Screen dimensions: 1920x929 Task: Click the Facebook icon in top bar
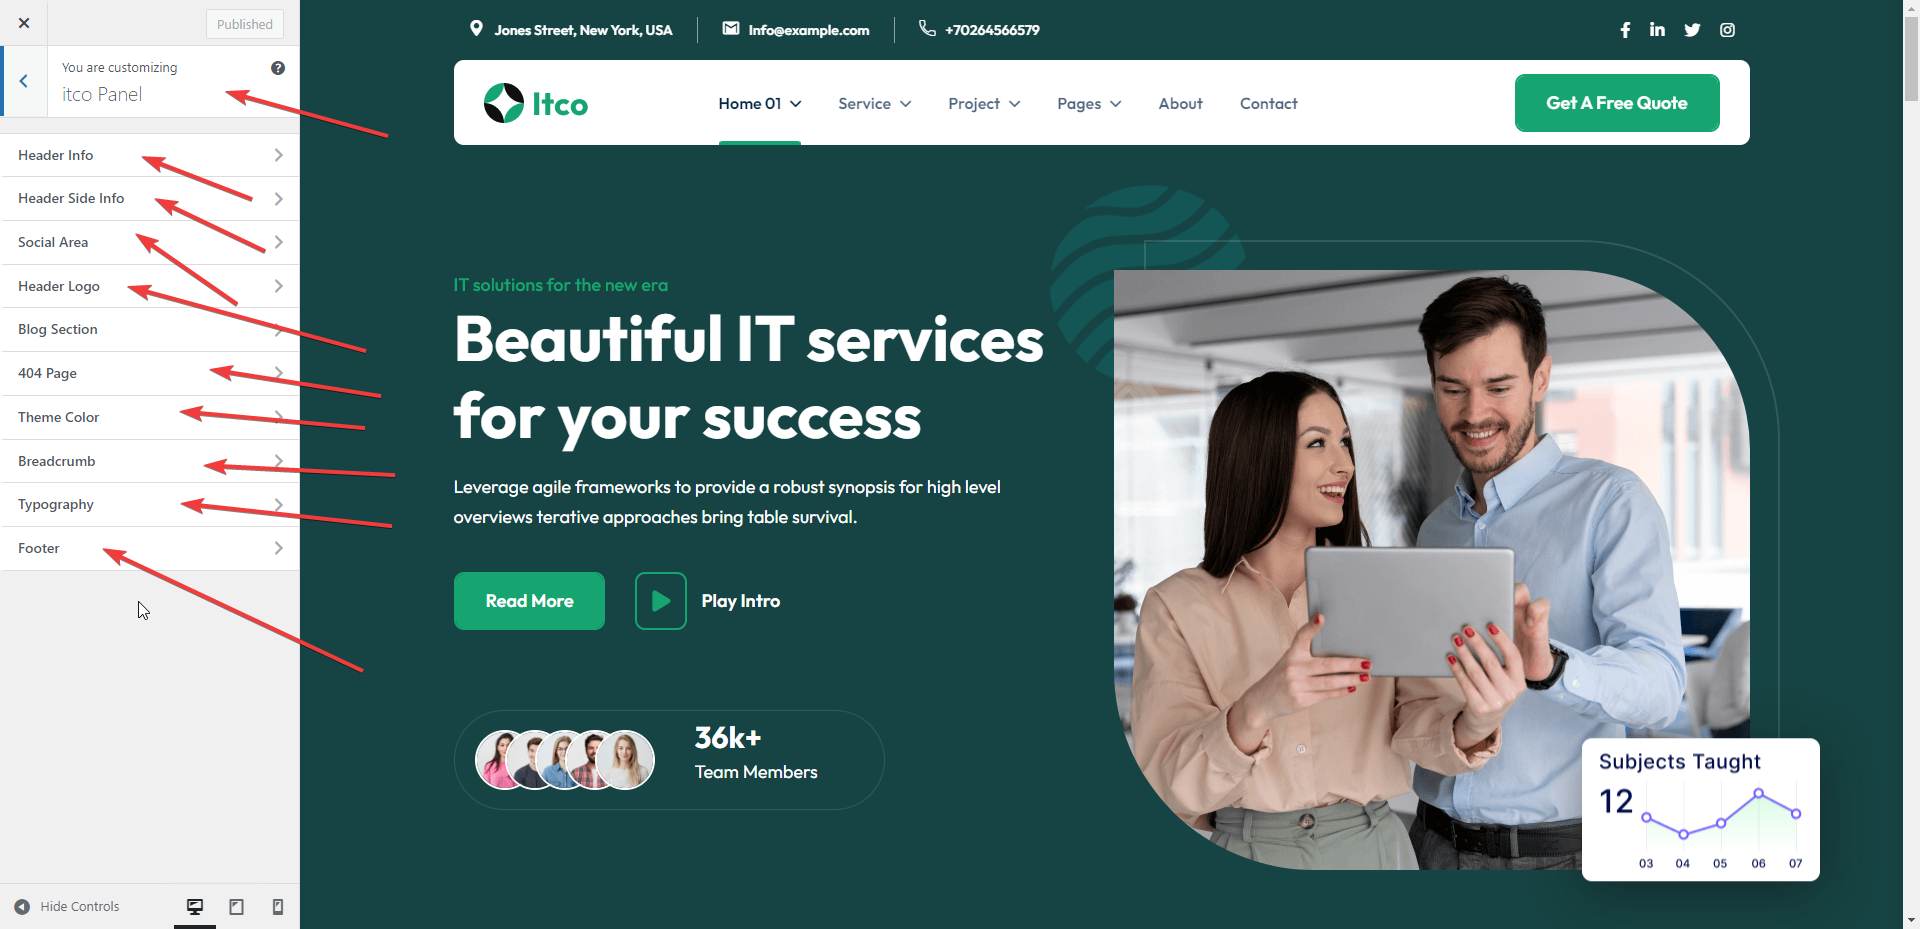1625,30
